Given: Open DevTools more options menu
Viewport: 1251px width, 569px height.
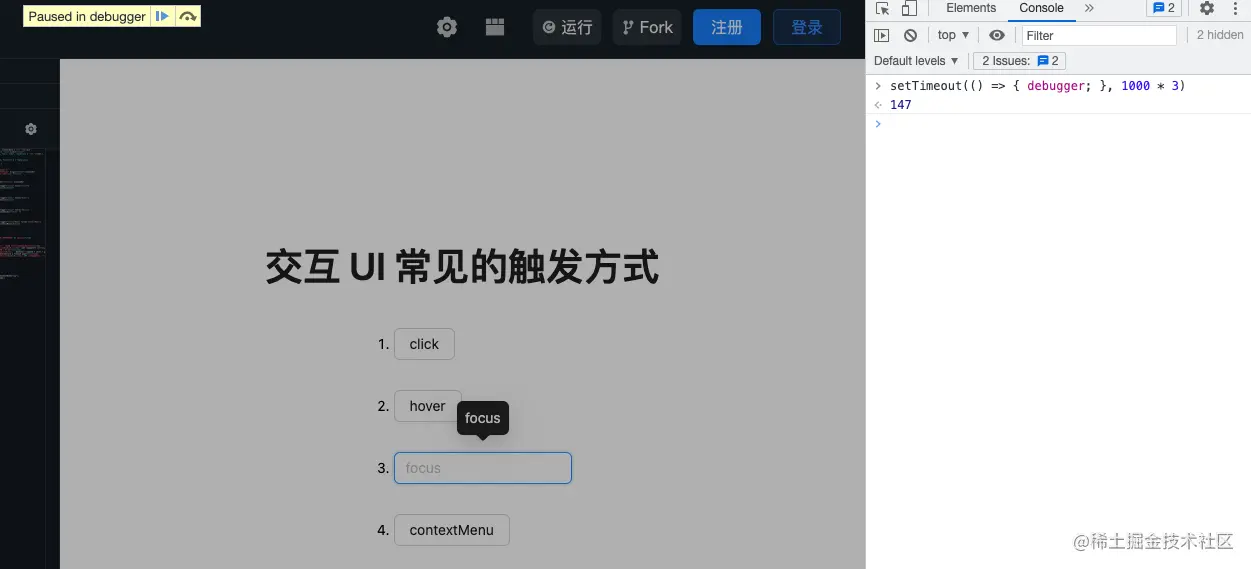Looking at the screenshot, I should point(1234,8).
